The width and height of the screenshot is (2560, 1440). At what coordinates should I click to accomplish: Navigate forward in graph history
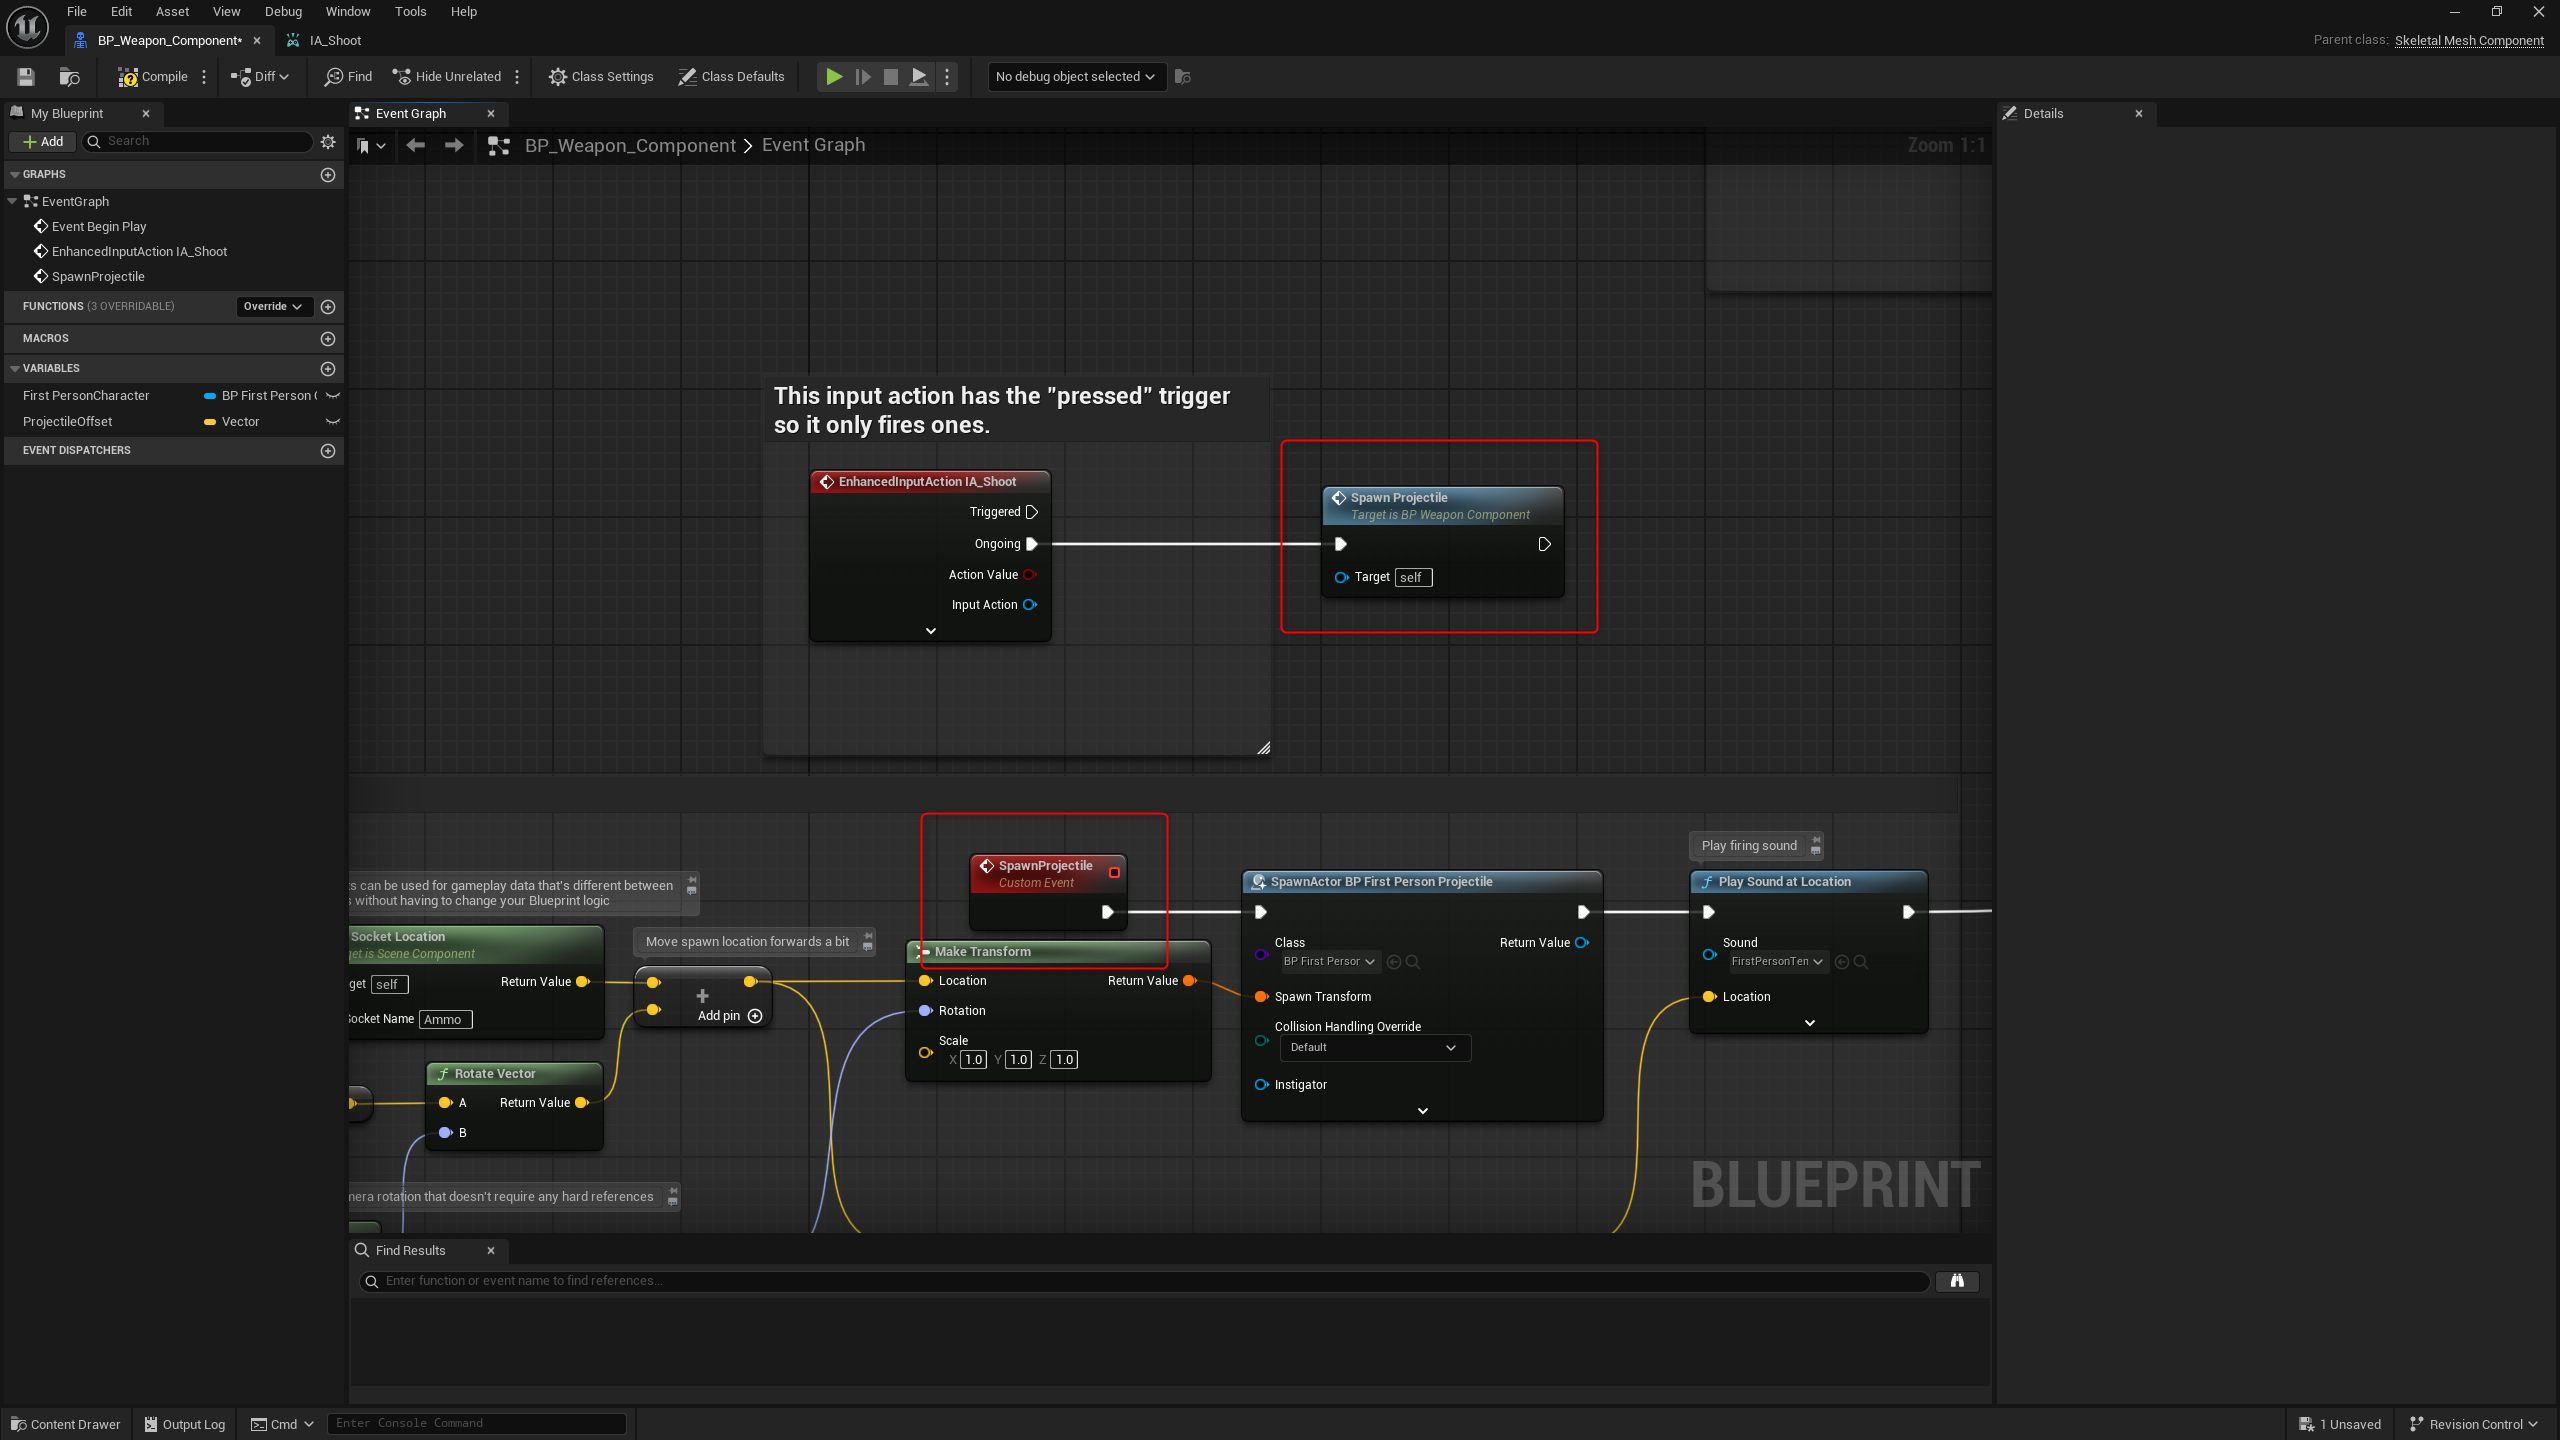coord(454,145)
